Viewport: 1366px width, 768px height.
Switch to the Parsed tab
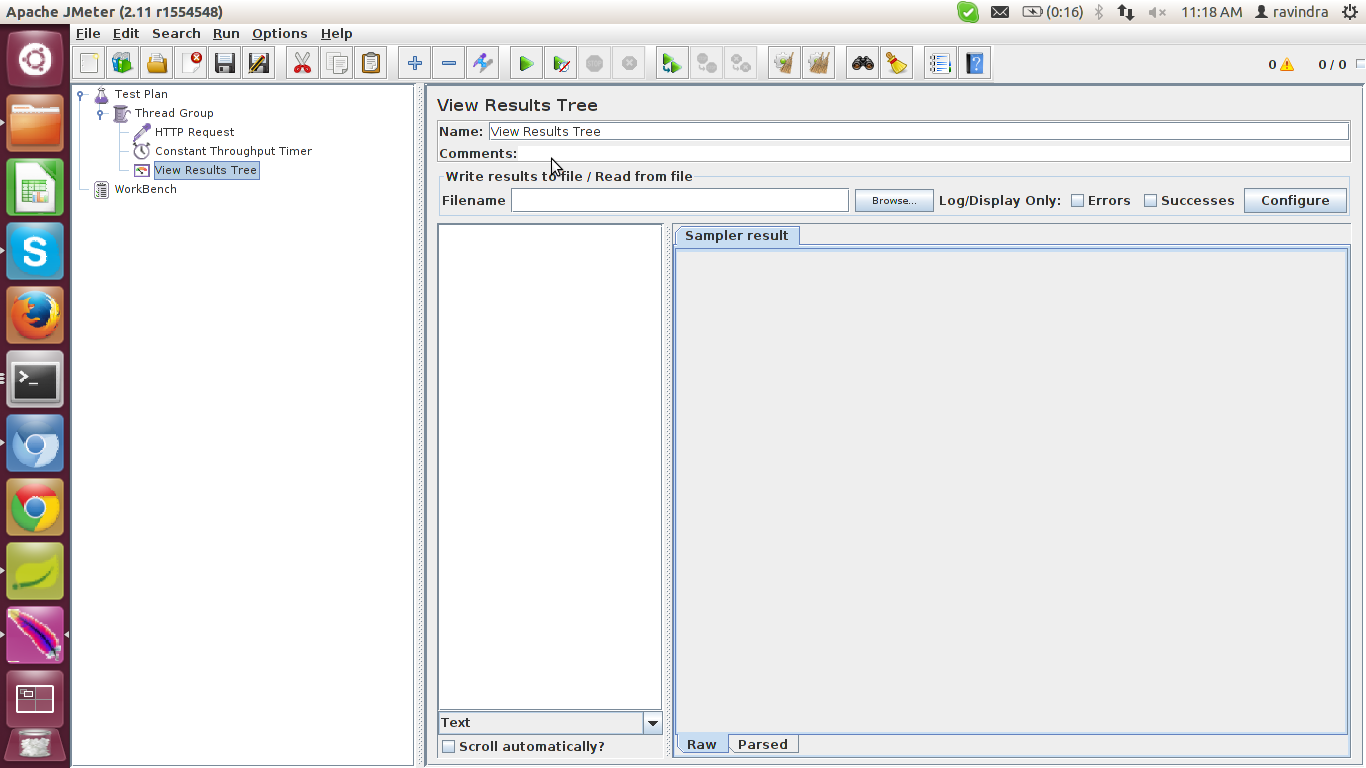pyautogui.click(x=763, y=745)
